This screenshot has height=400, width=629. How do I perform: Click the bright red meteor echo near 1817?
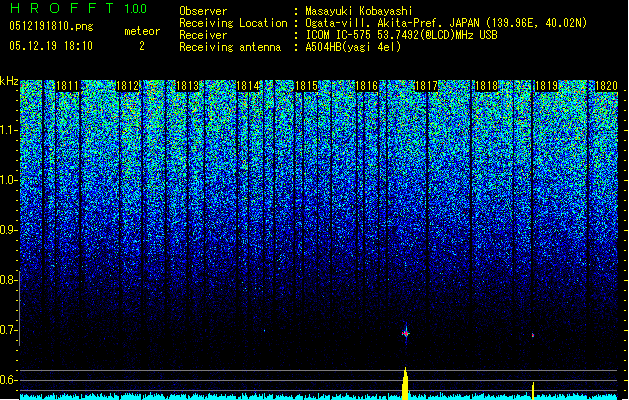click(406, 333)
